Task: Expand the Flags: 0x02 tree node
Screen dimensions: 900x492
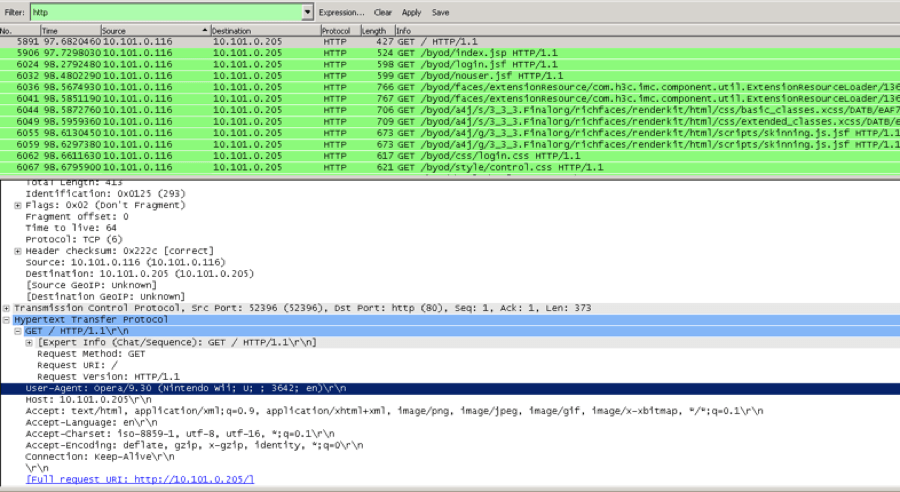Action: [18, 205]
